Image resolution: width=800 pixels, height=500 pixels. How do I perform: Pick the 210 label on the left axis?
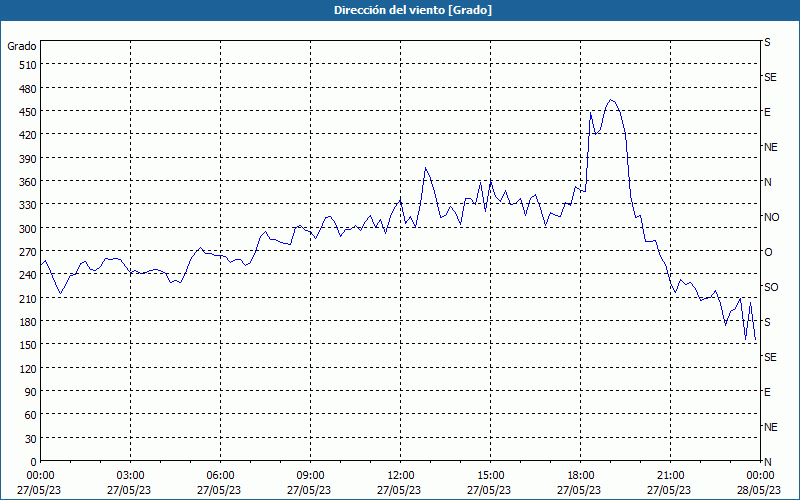pyautogui.click(x=28, y=298)
